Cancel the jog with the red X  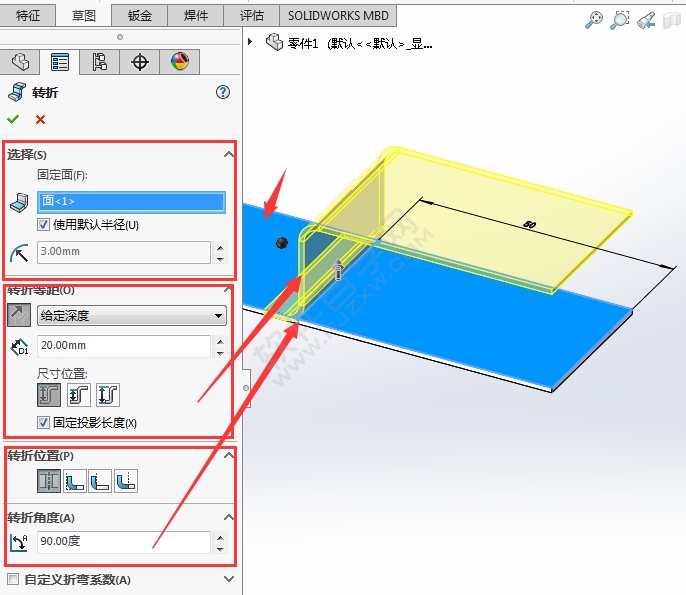coord(40,120)
